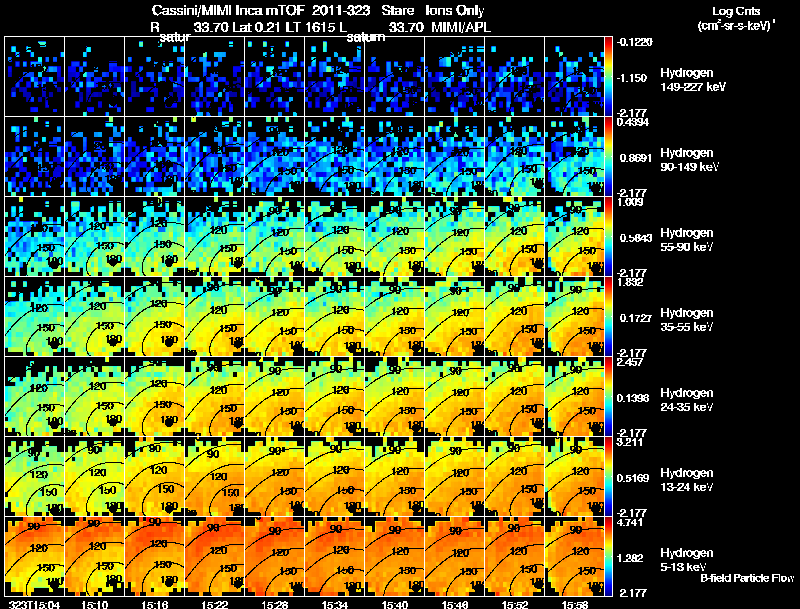This screenshot has width=800, height=609.
Task: Click the -0.1220 color scale maximum value
Action: click(x=634, y=42)
